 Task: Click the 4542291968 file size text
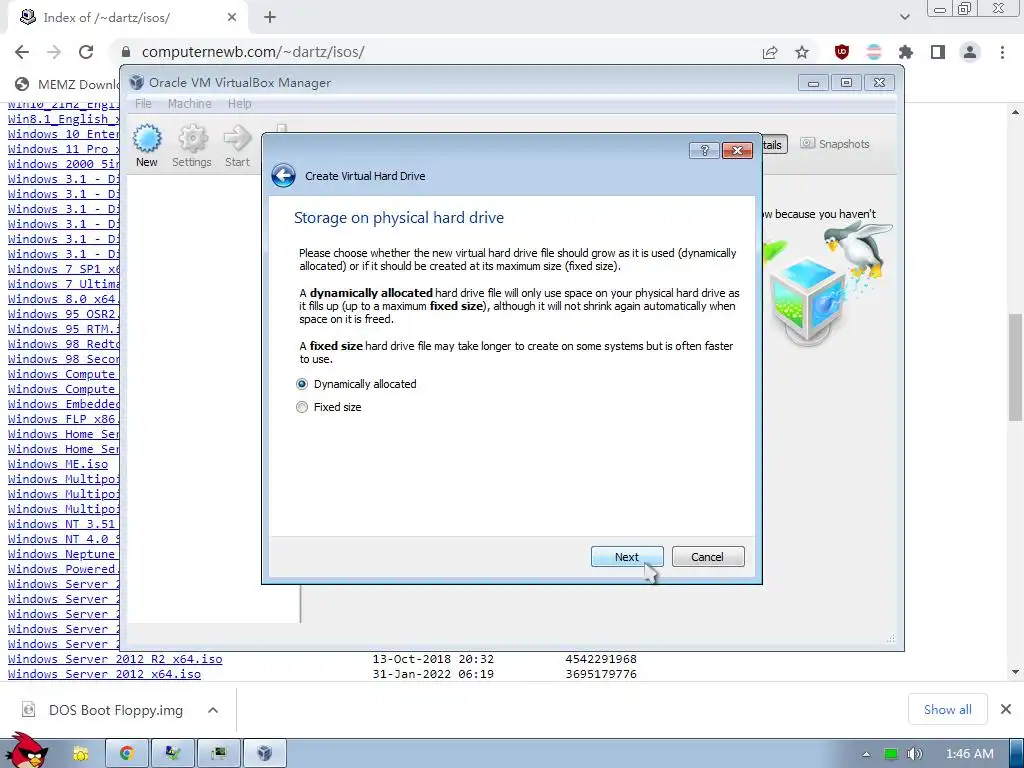pos(601,659)
